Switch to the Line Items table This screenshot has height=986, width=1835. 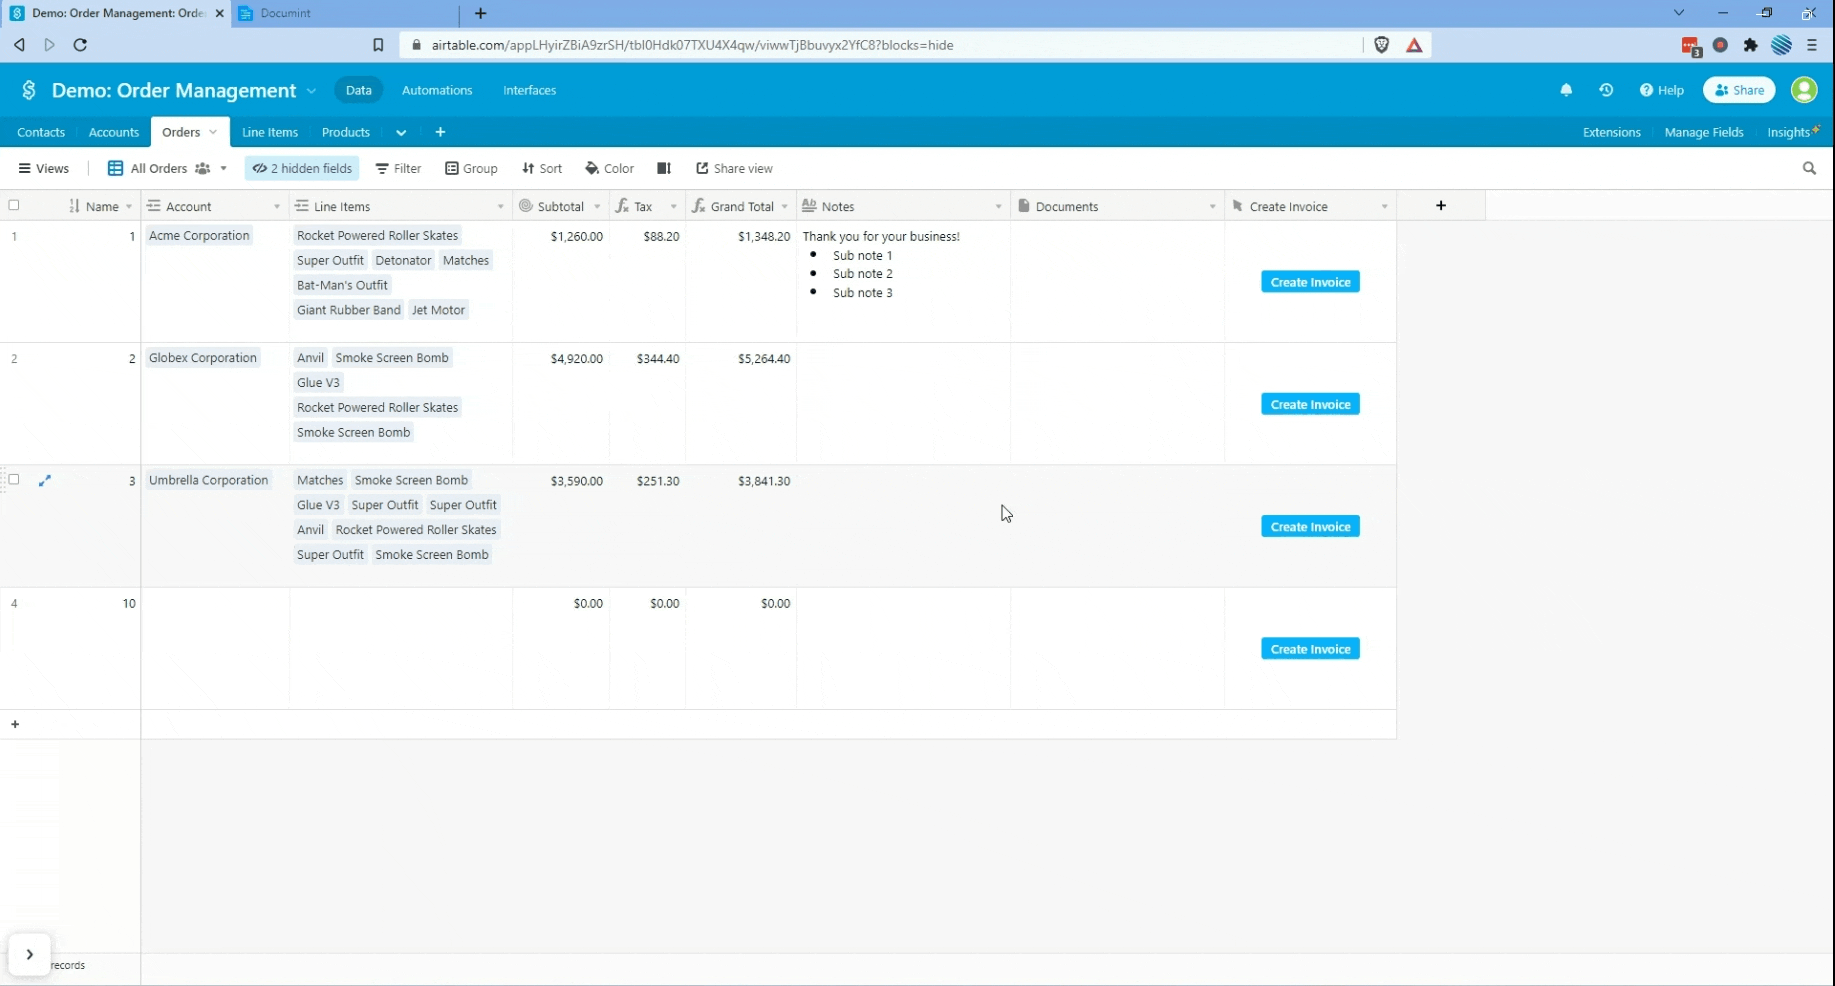[270, 132]
